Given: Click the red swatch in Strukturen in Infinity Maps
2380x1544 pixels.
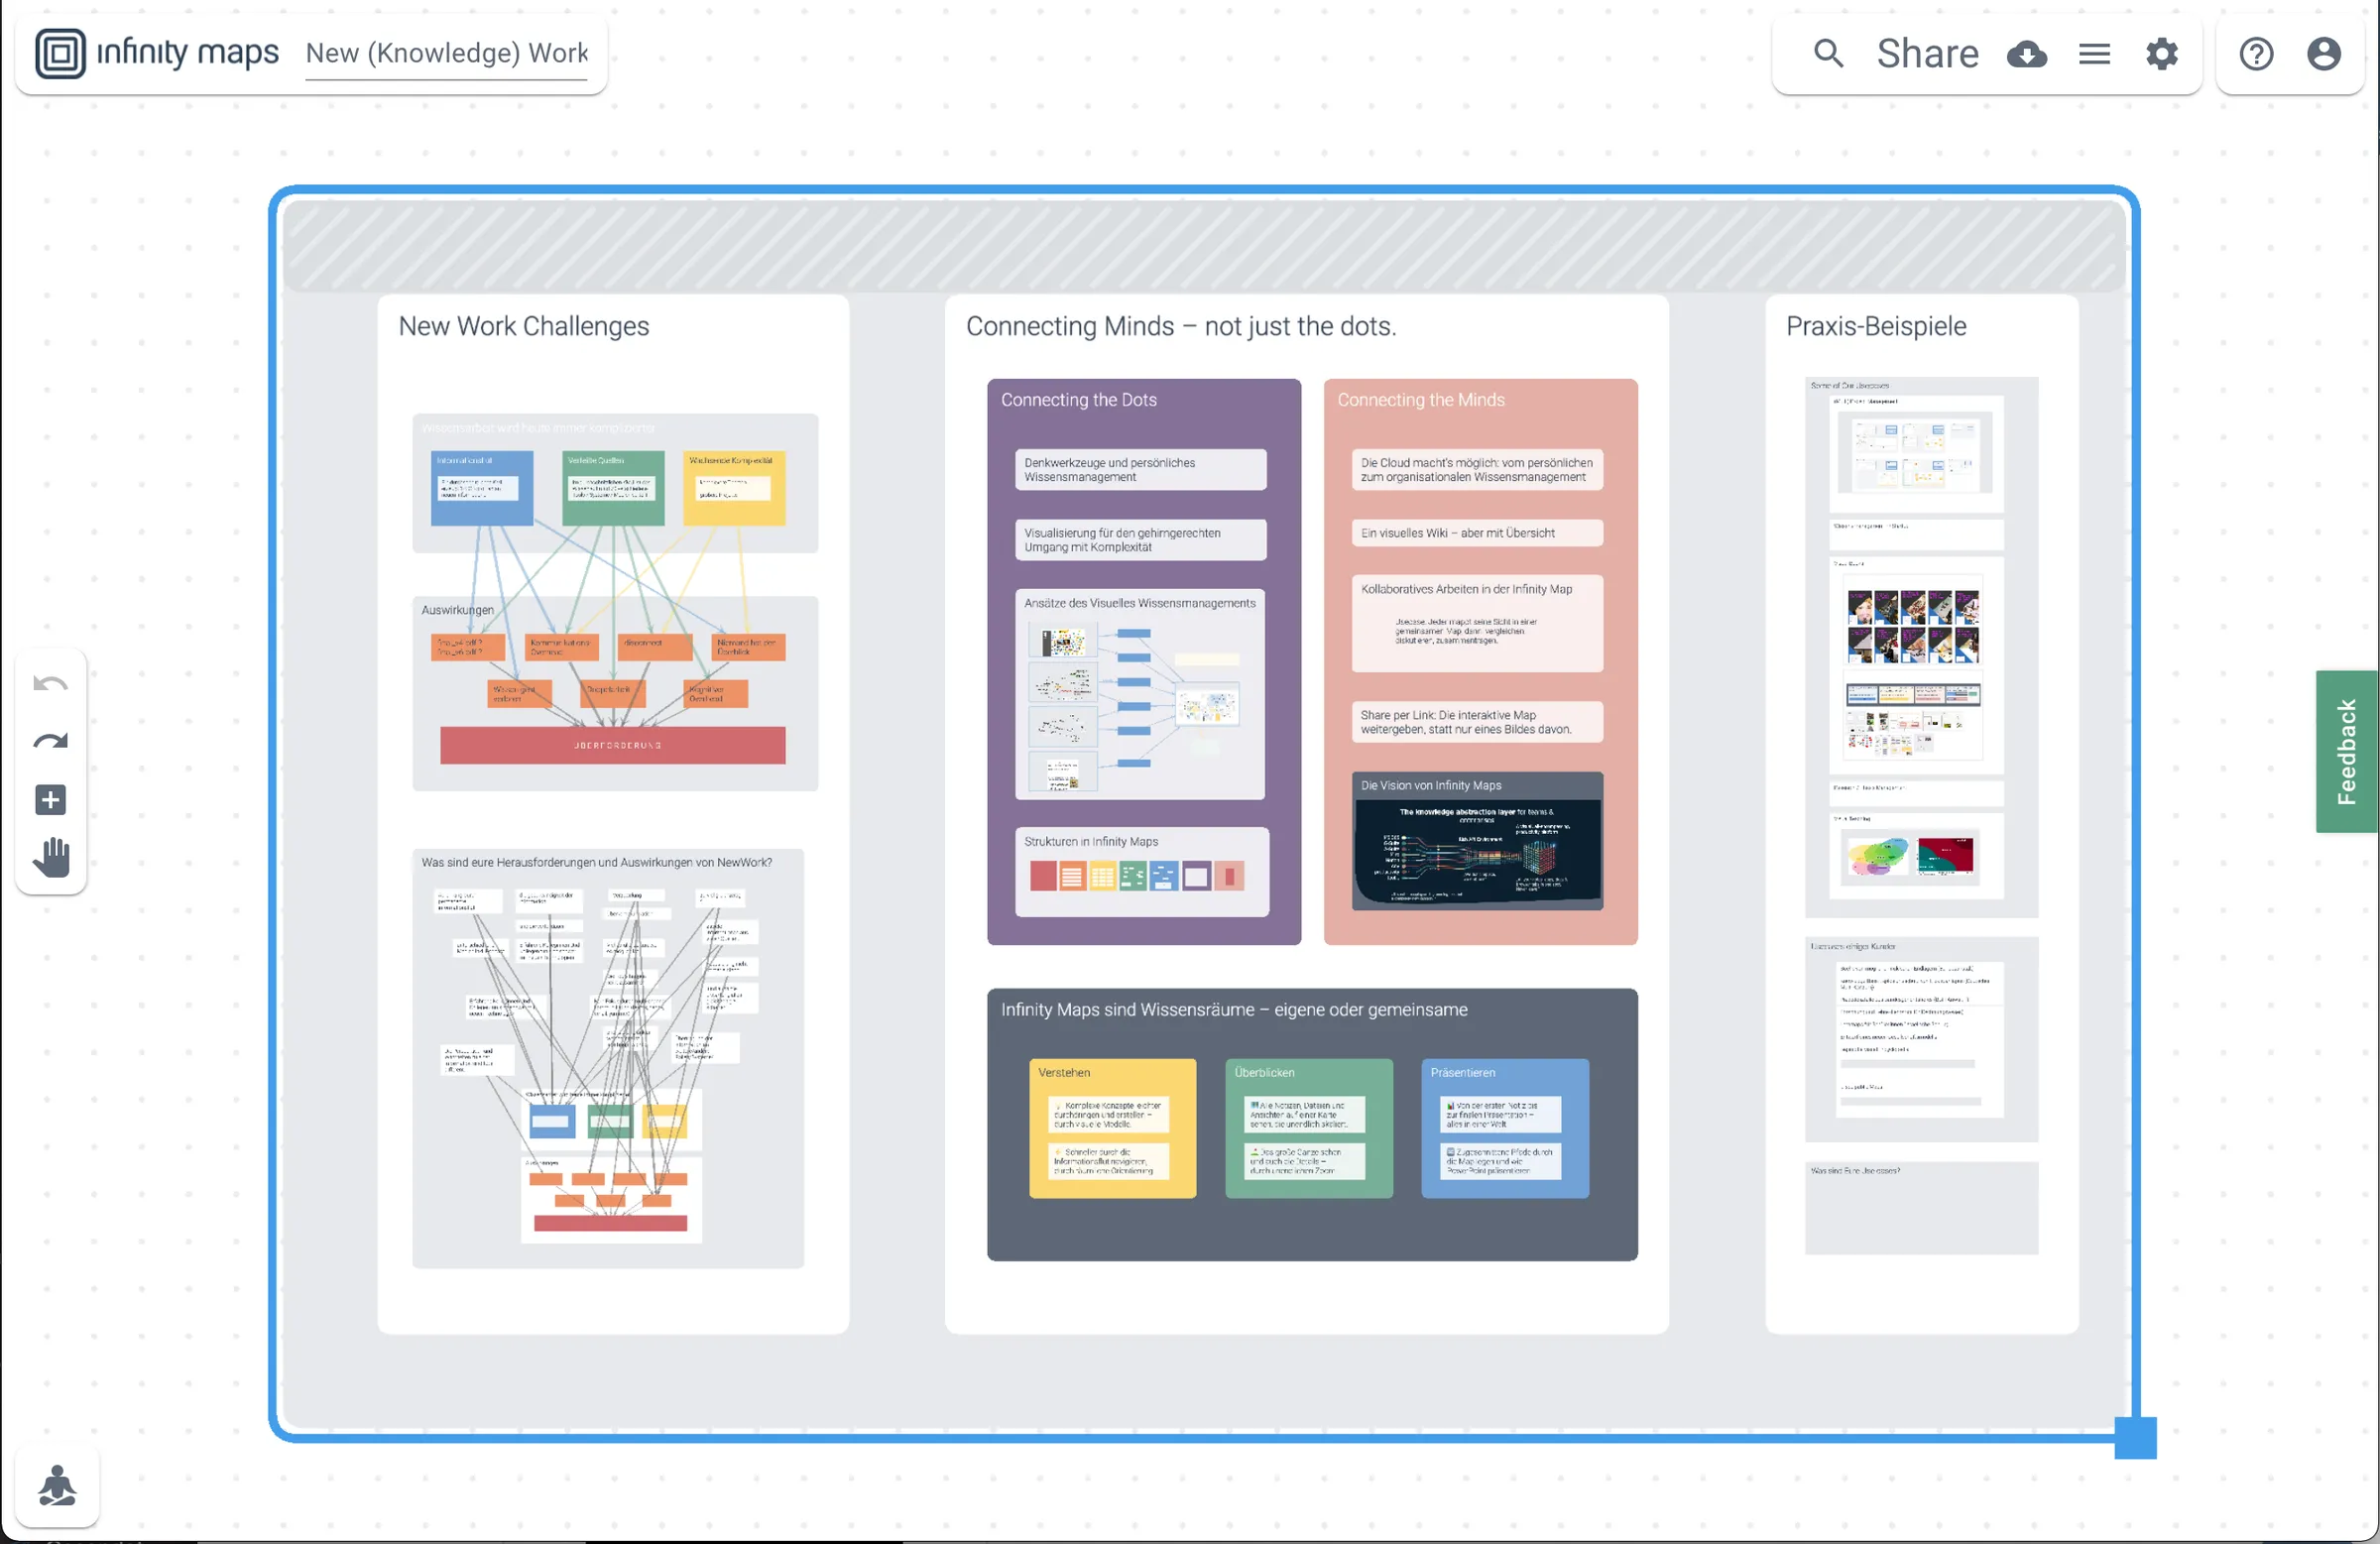Looking at the screenshot, I should pyautogui.click(x=1042, y=877).
